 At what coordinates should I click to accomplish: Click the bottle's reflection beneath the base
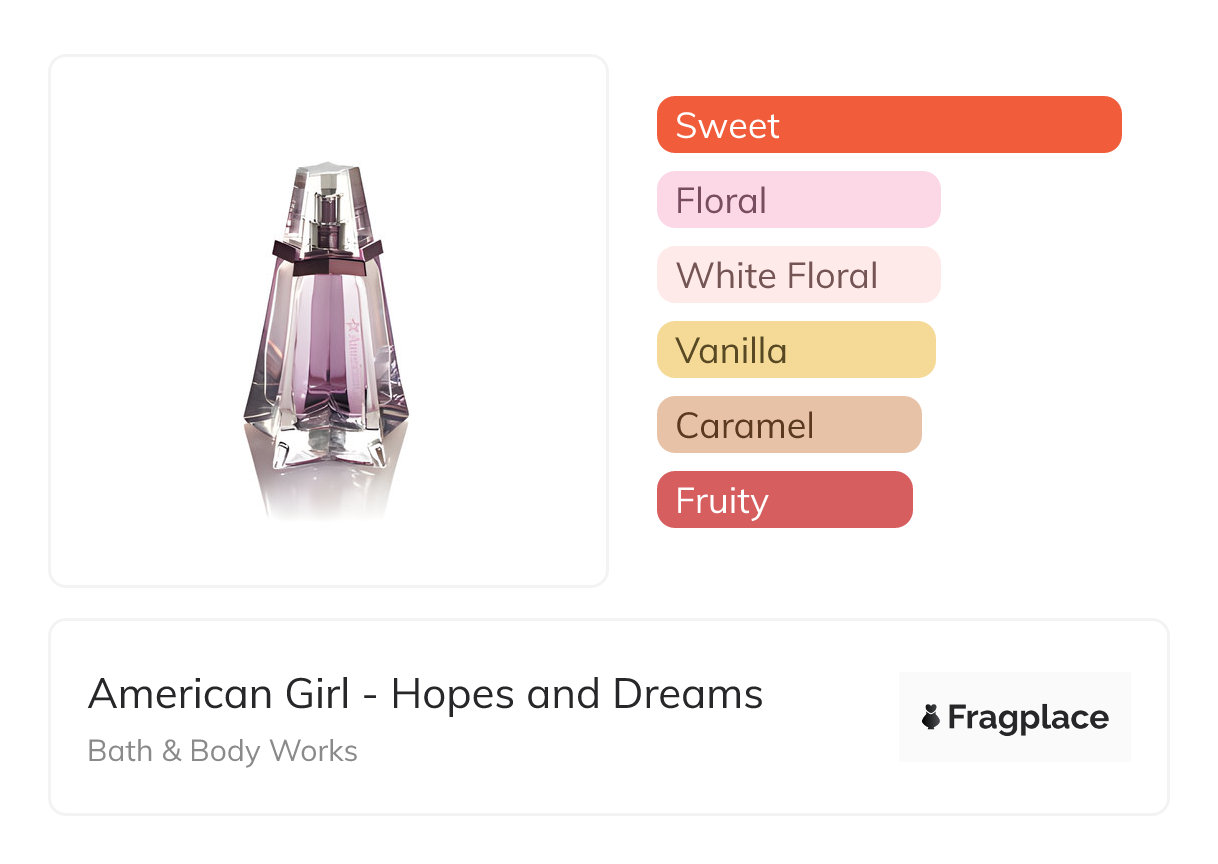pos(326,495)
